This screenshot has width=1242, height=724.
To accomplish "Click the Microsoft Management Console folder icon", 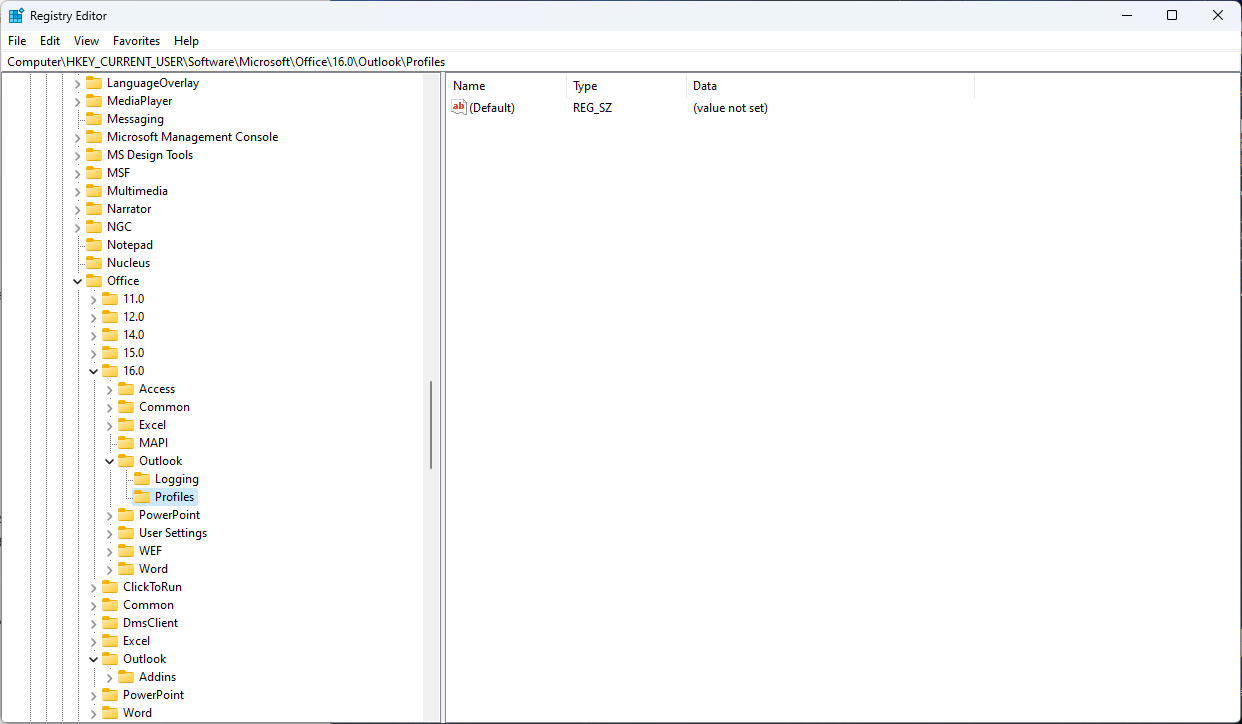I will (94, 137).
